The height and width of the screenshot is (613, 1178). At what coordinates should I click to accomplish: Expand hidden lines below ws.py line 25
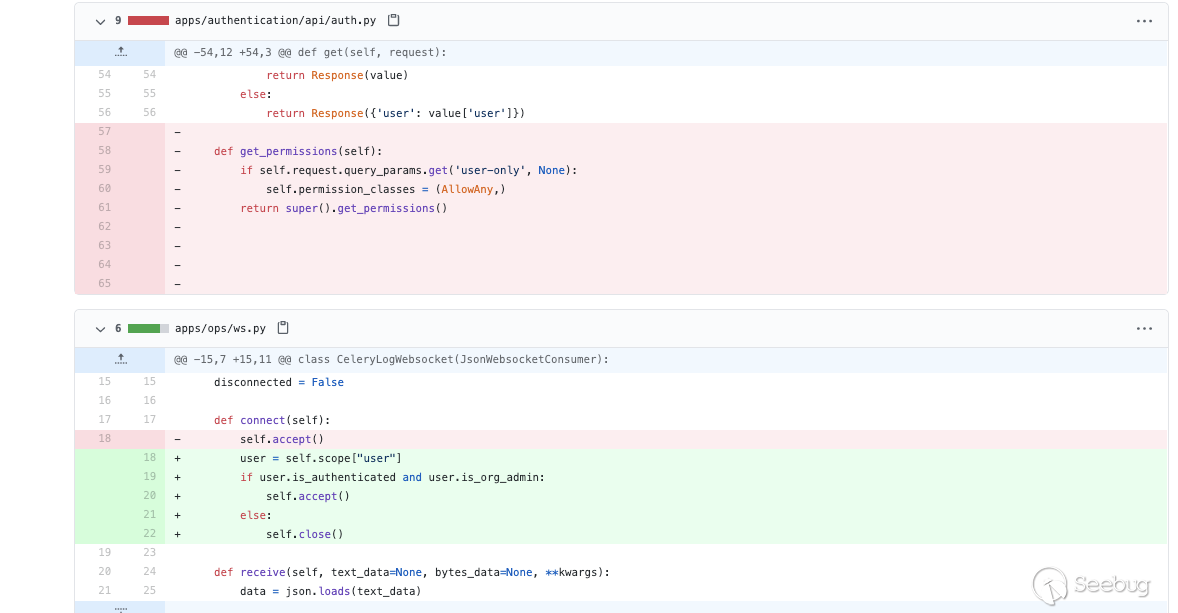[120, 608]
